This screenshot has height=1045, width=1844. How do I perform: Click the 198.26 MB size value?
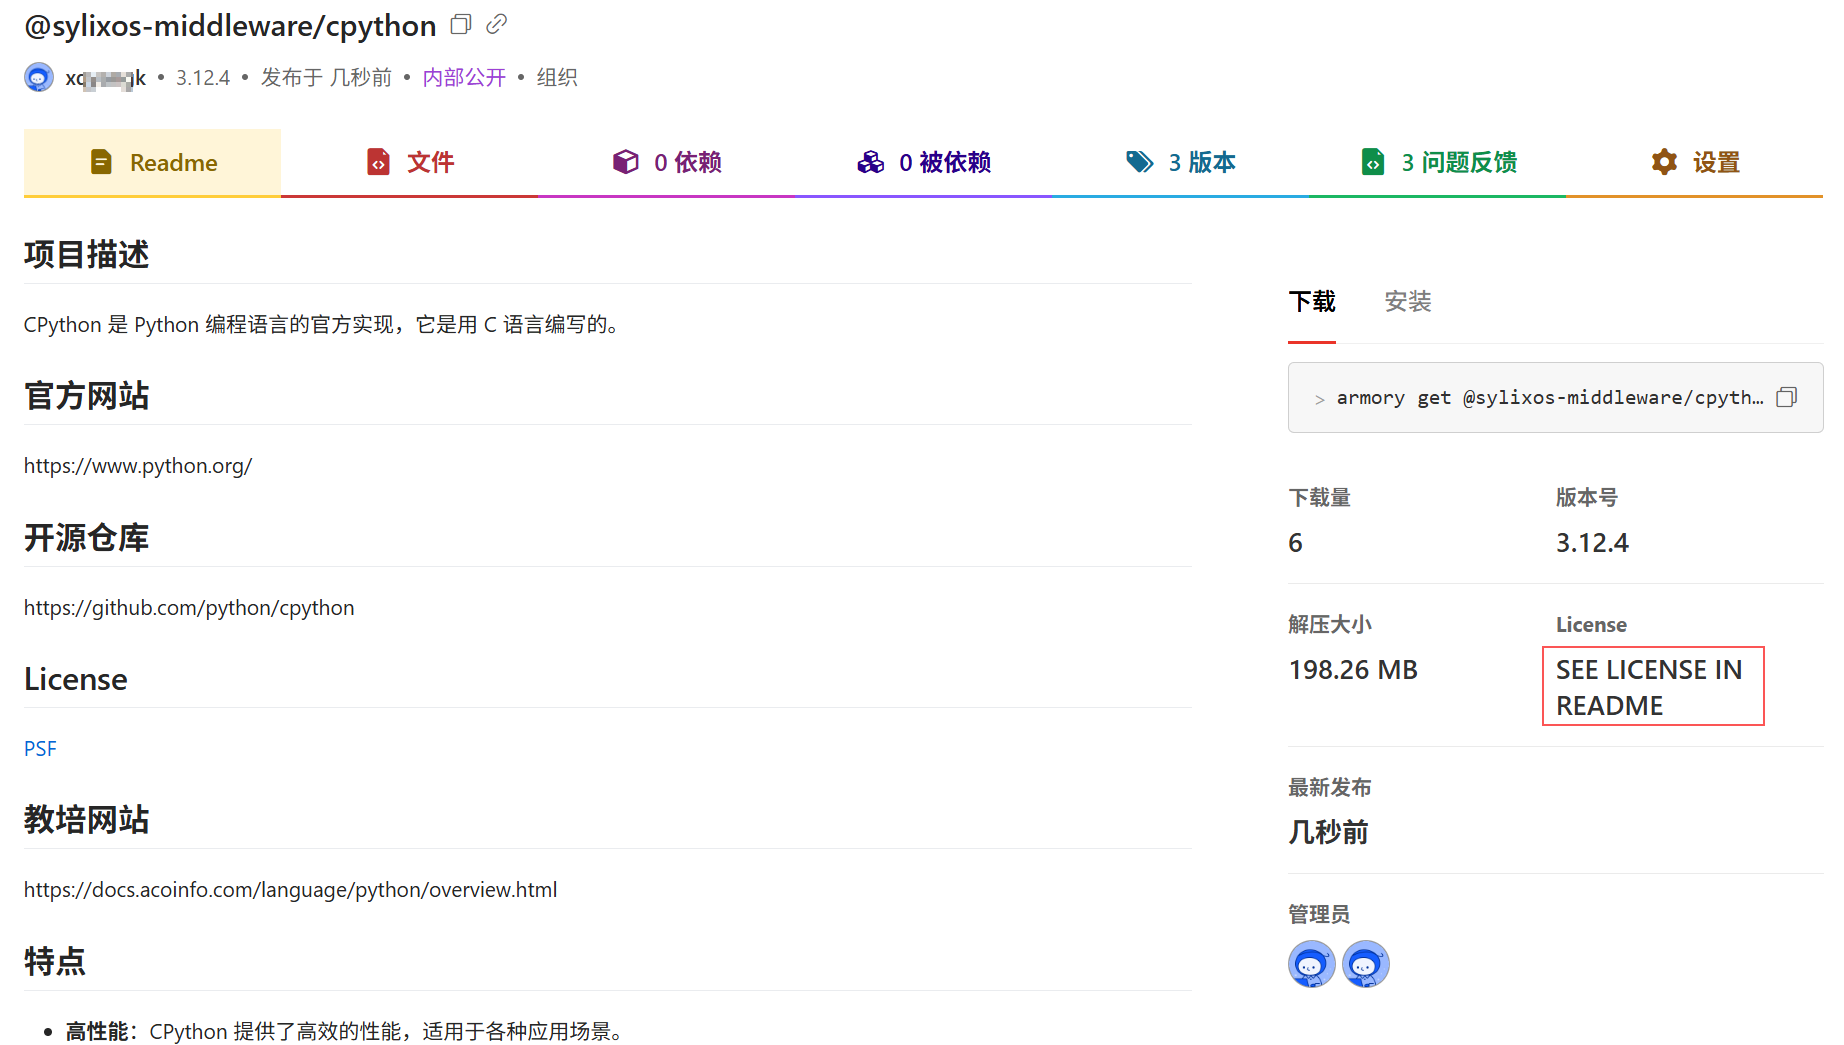(x=1353, y=670)
